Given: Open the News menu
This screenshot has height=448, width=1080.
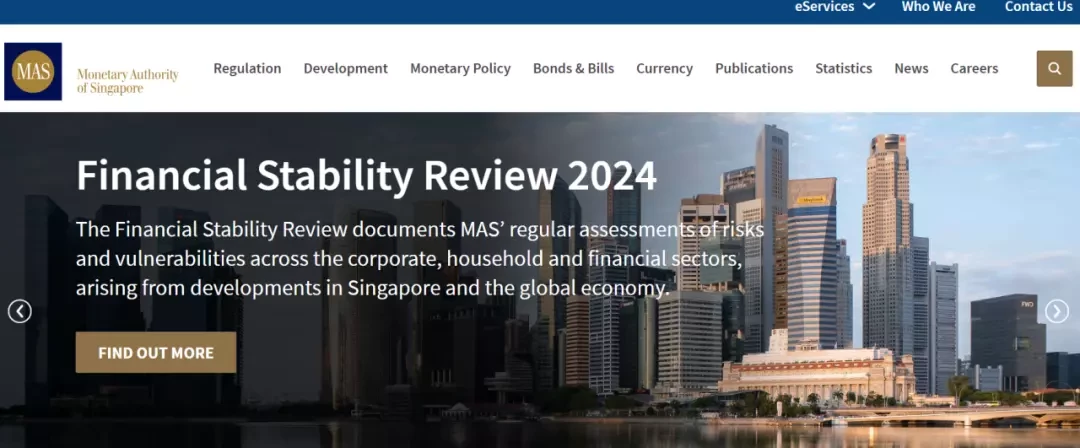Looking at the screenshot, I should point(911,68).
